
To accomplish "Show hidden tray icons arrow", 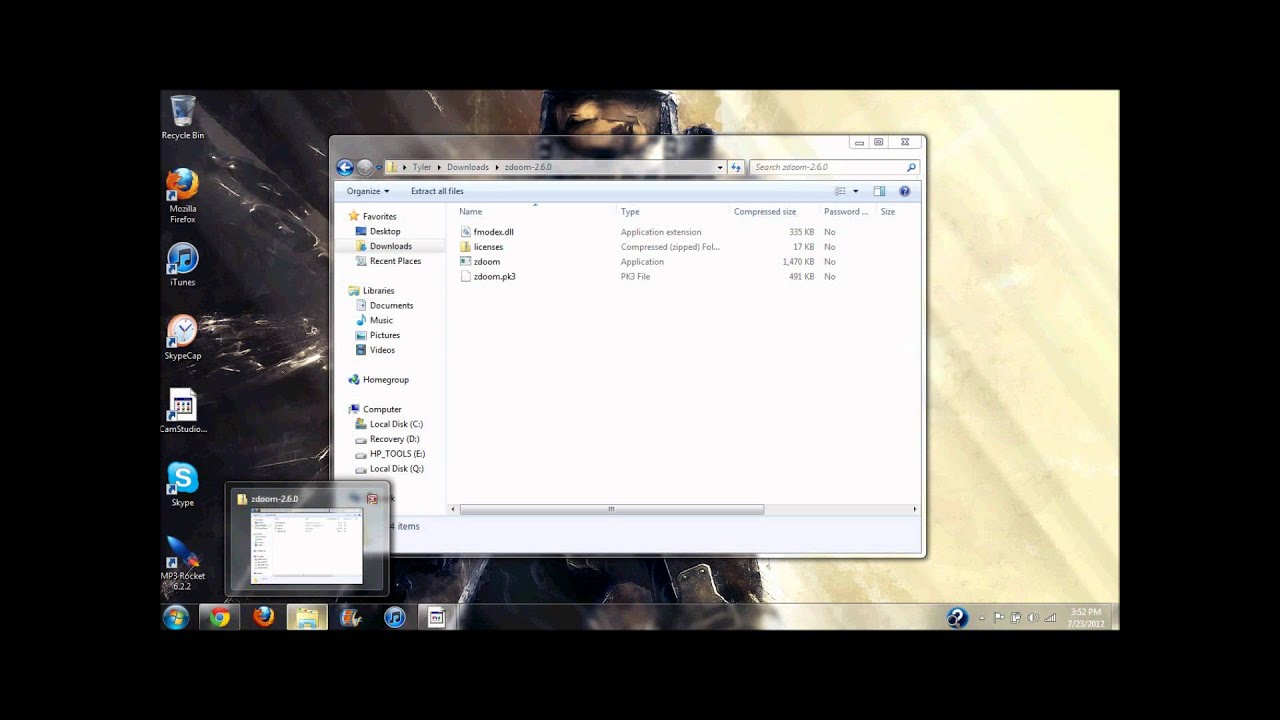I will 982,618.
